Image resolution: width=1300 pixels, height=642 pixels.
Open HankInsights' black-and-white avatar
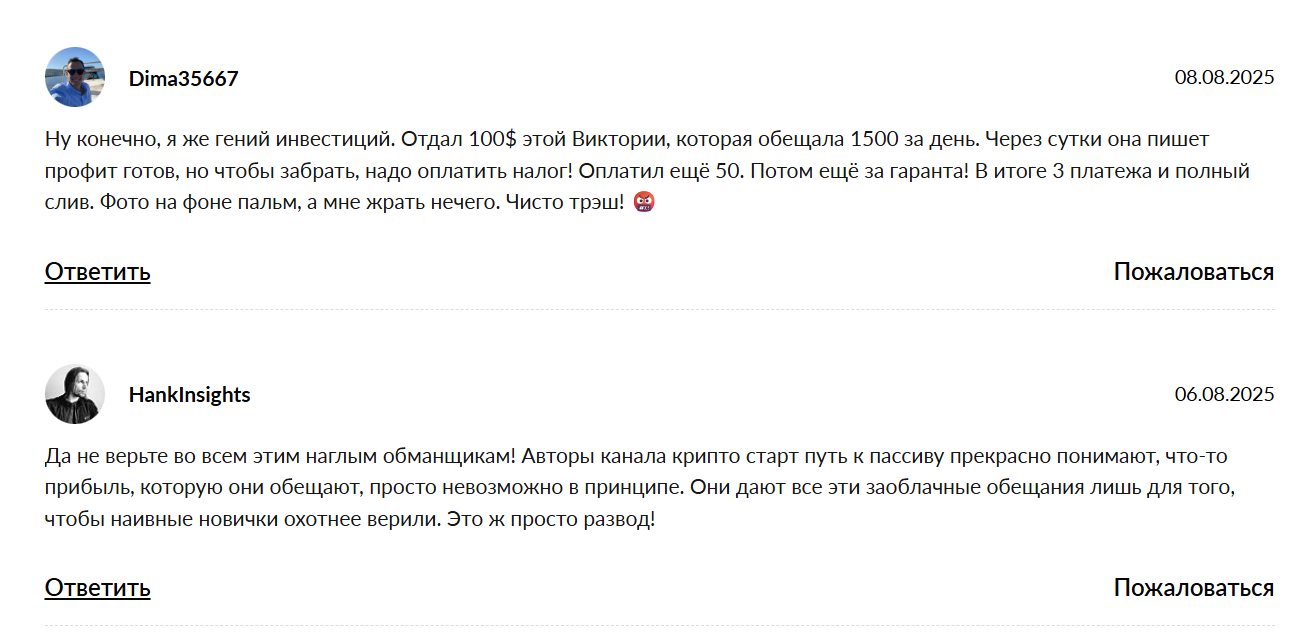(x=75, y=394)
